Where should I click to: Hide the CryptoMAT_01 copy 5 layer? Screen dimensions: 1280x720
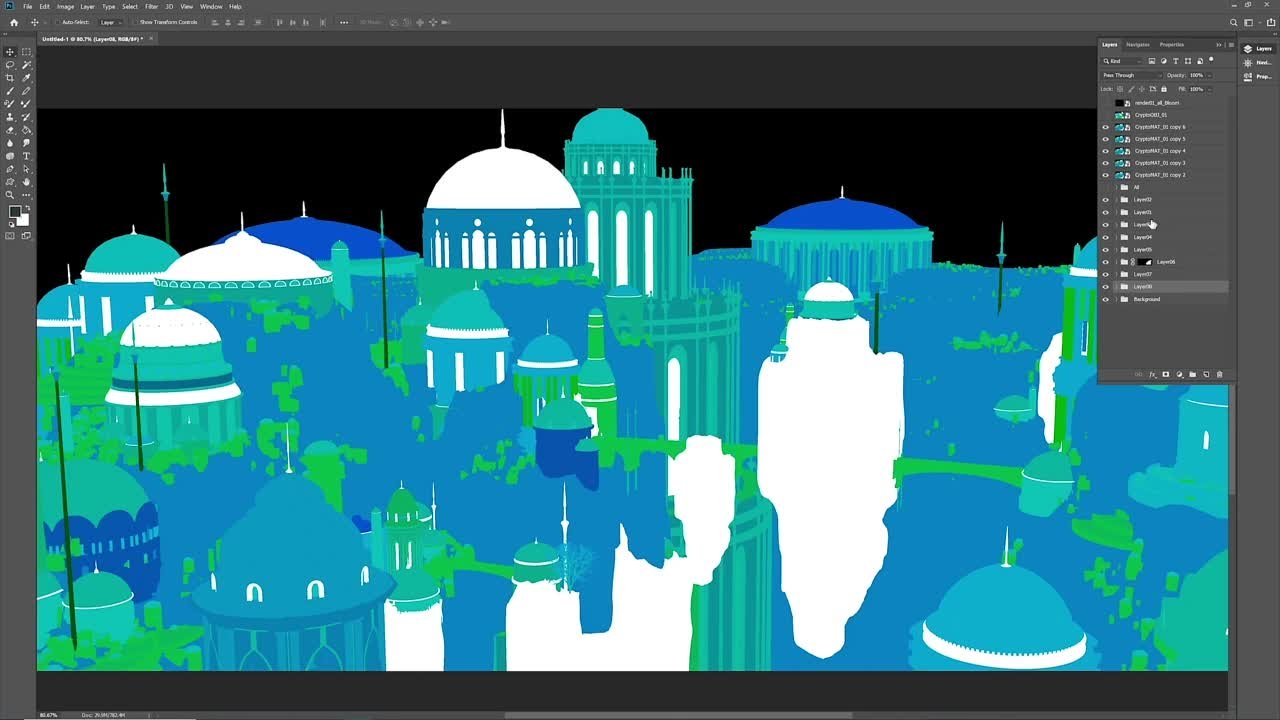tap(1105, 139)
